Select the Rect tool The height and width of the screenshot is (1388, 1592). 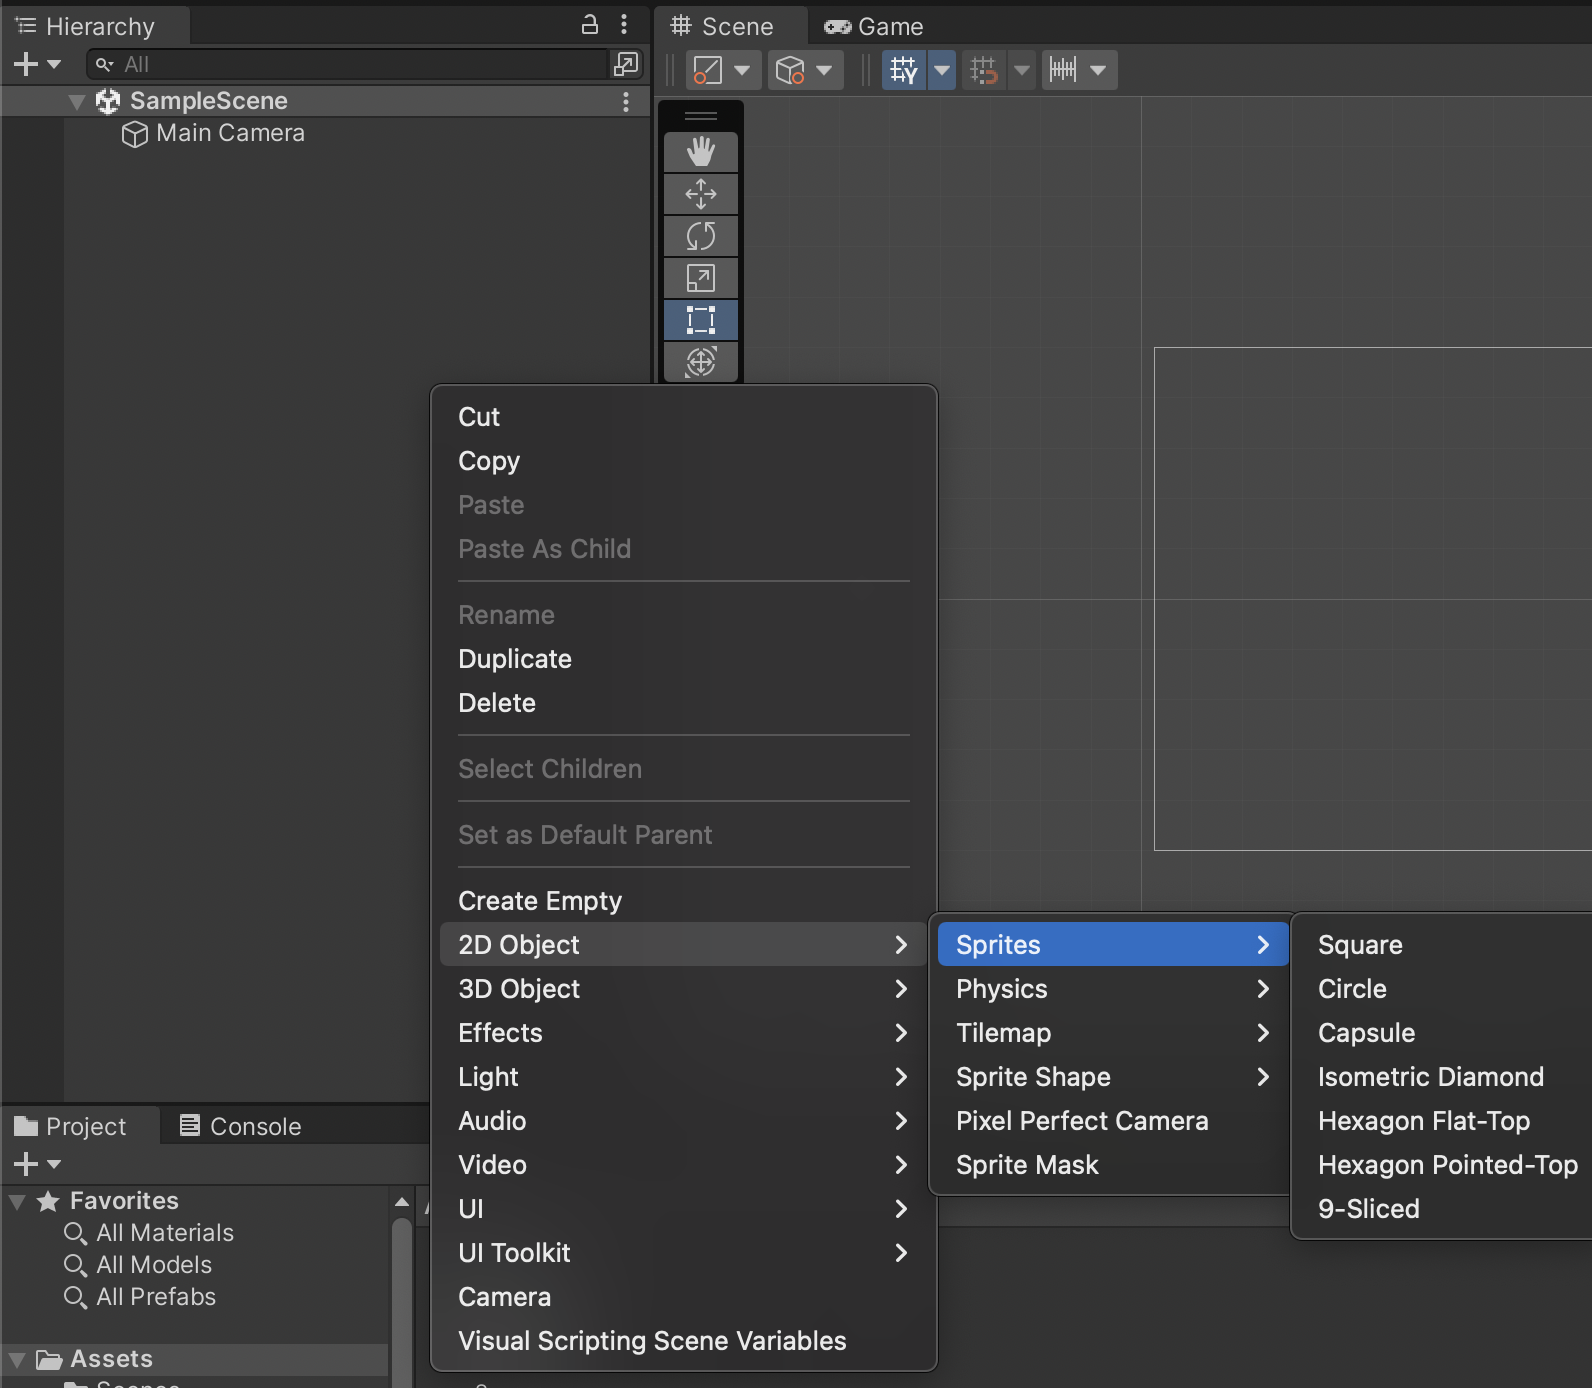pos(700,320)
